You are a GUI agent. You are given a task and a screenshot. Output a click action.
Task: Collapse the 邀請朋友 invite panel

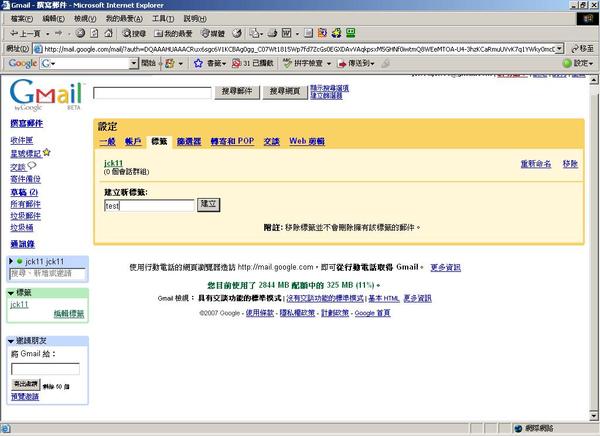11,341
